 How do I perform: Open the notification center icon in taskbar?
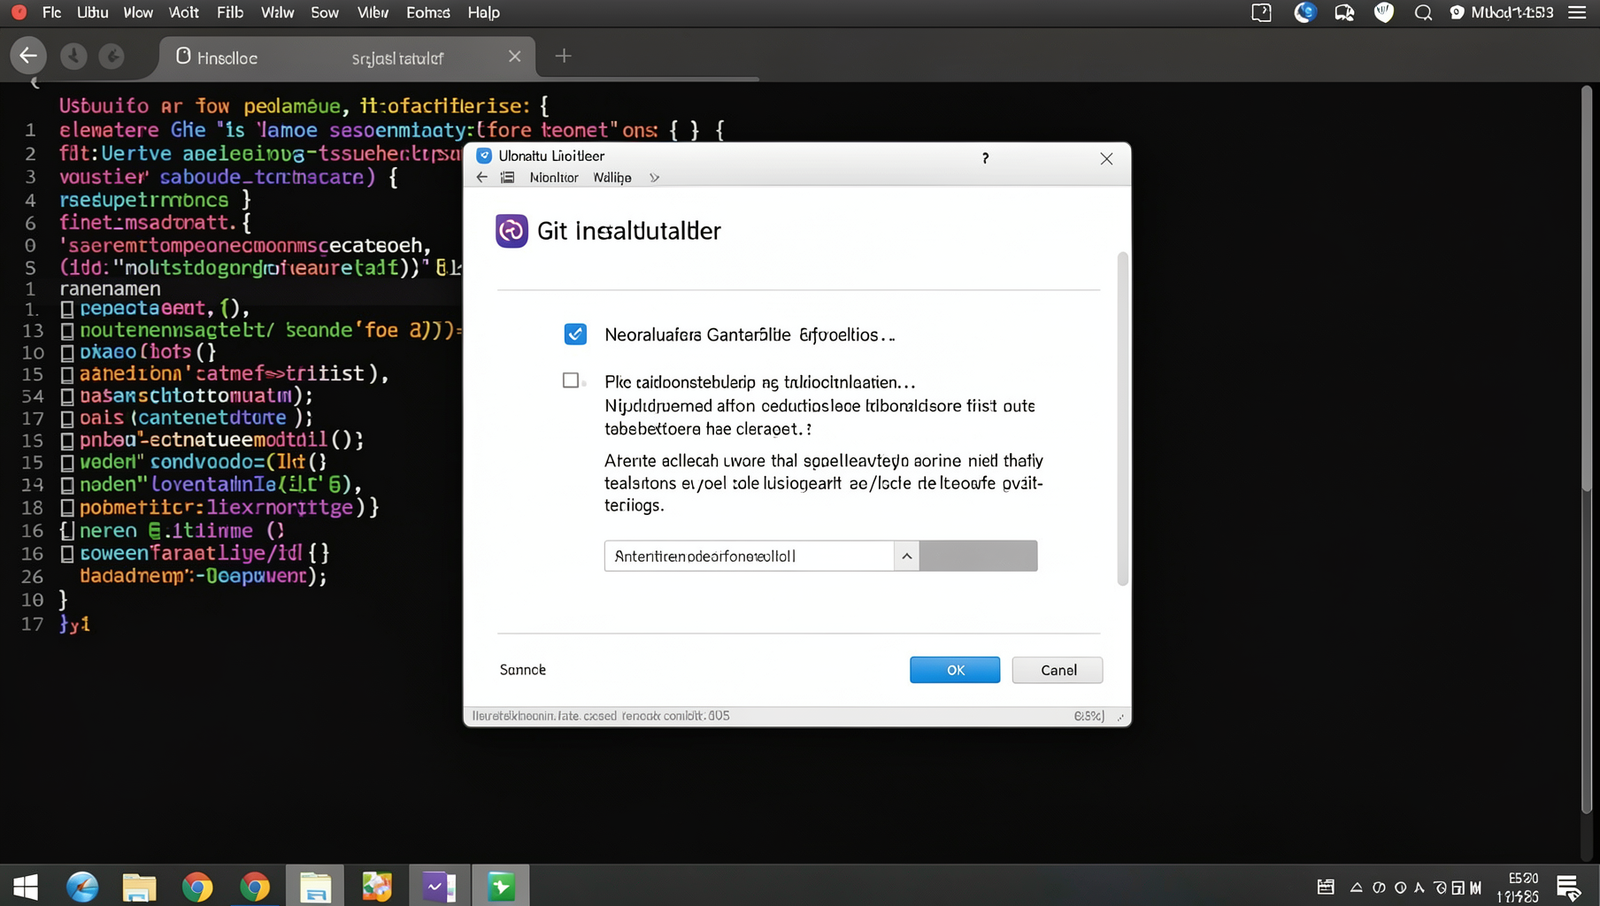[1568, 887]
